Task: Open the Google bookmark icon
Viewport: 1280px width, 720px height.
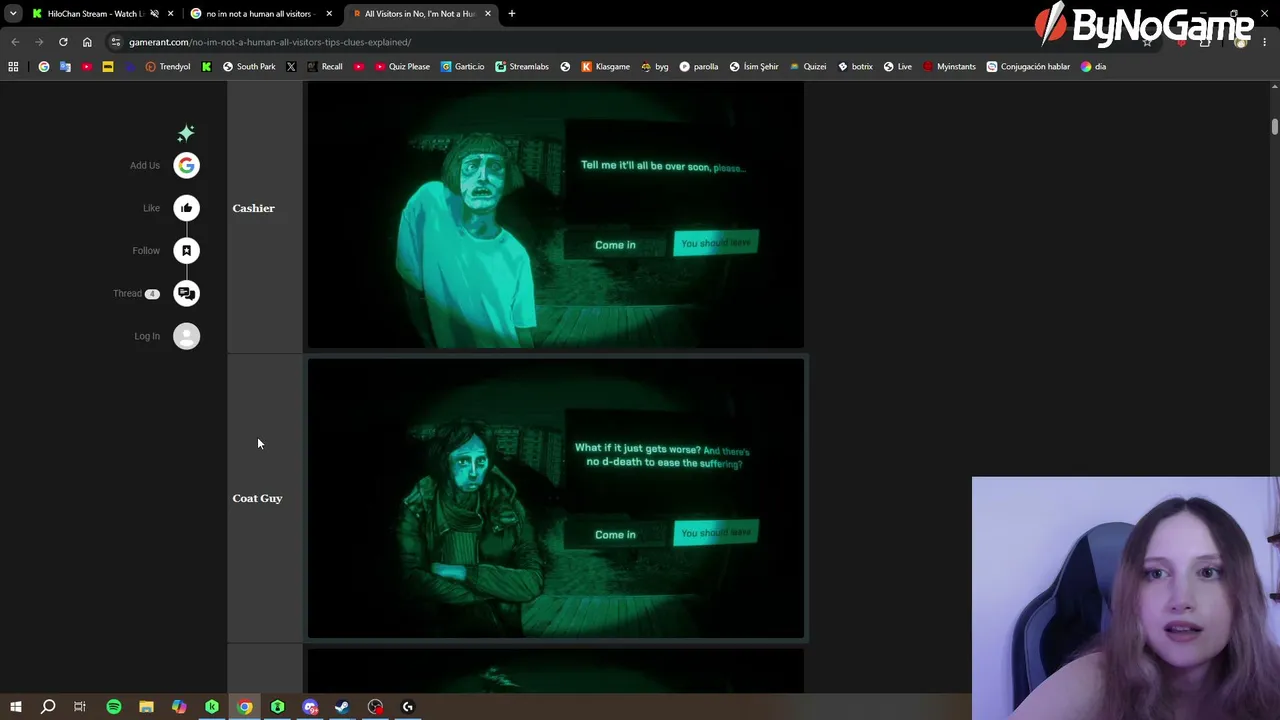Action: coord(44,67)
